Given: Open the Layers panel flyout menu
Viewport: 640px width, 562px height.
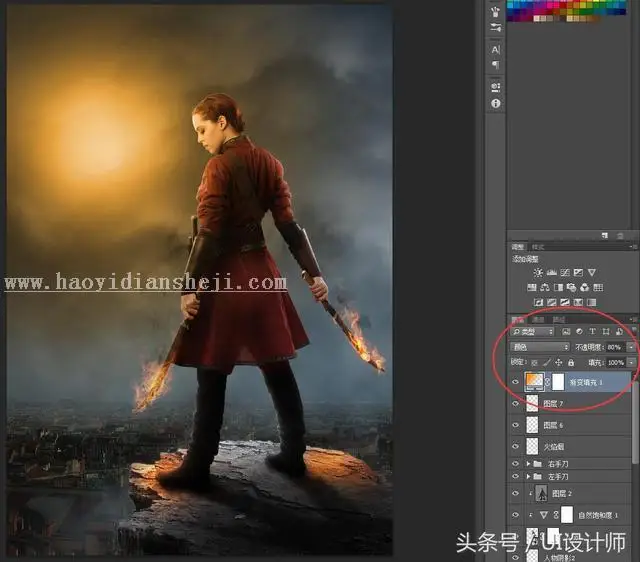Looking at the screenshot, I should point(633,319).
